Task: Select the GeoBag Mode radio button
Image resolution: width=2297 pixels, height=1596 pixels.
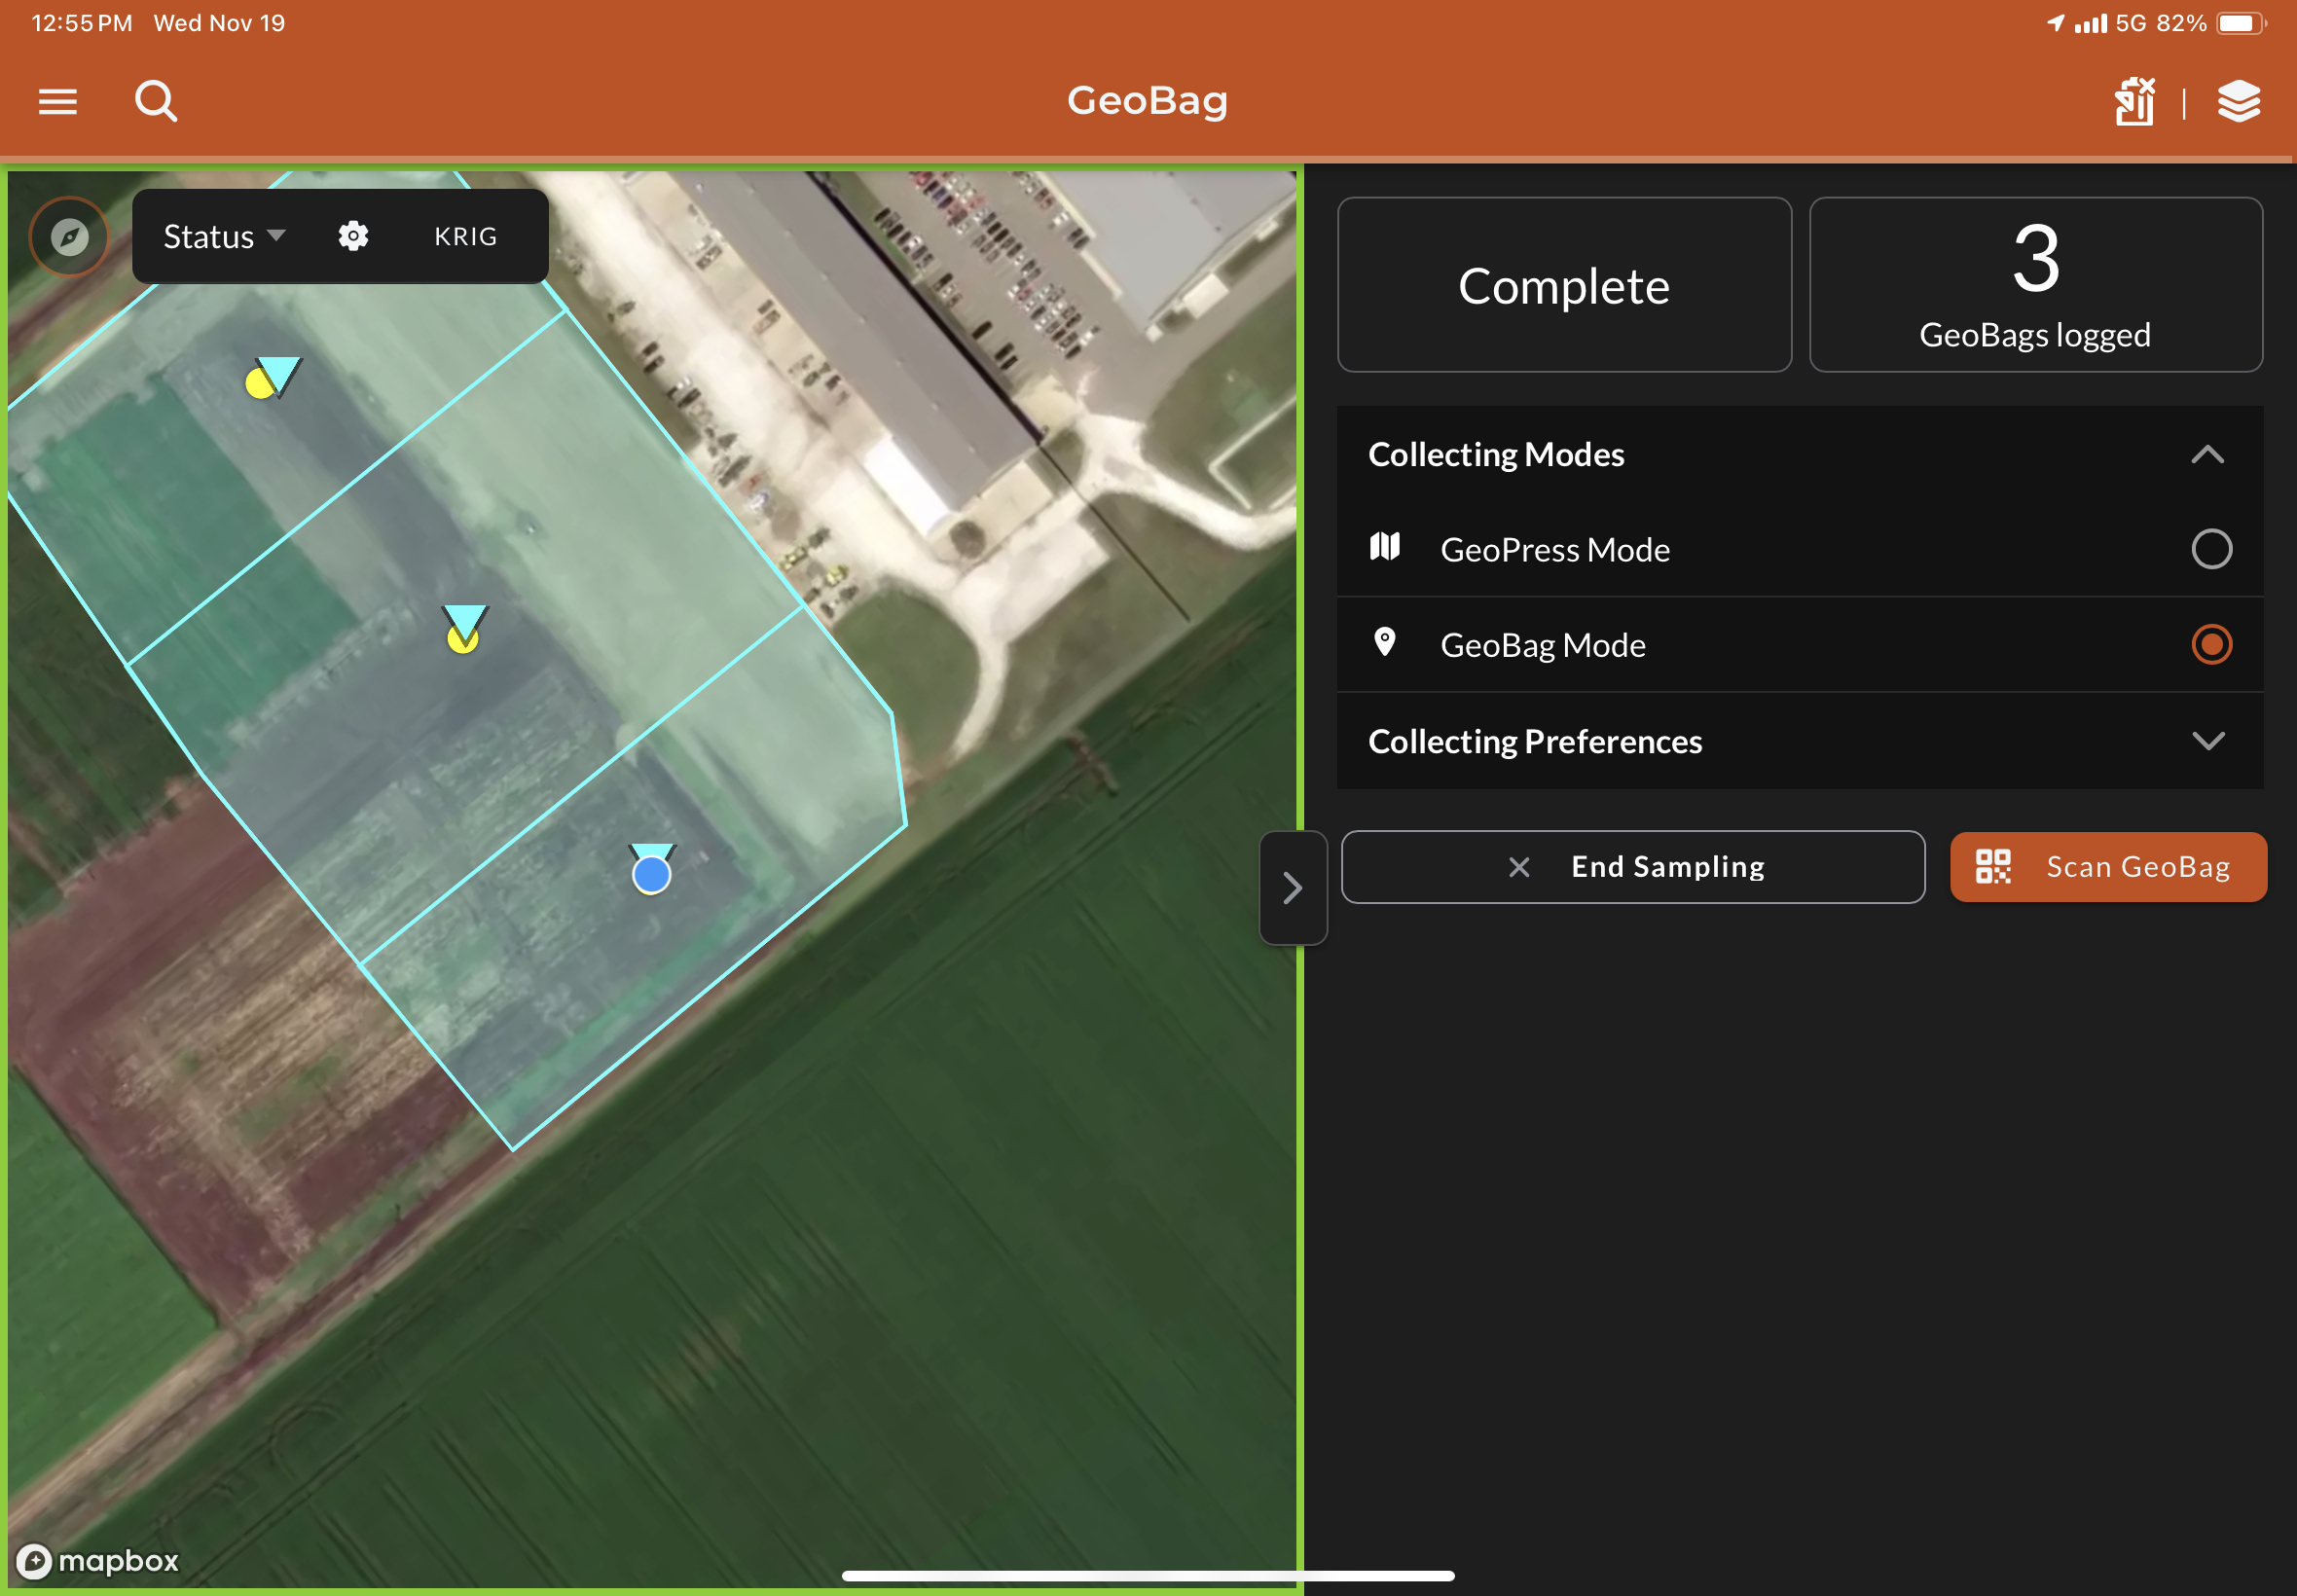Action: [2211, 644]
